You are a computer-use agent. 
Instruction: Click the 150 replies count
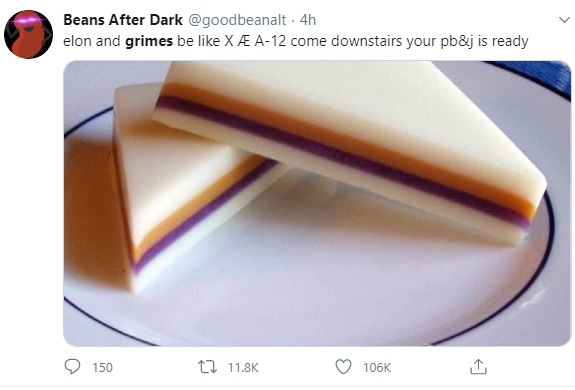(102, 367)
